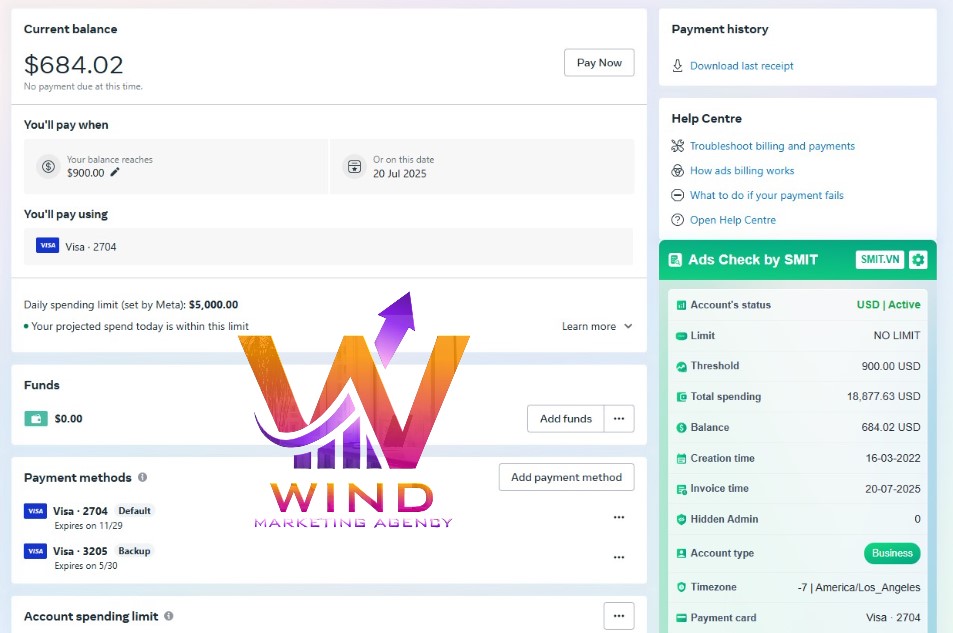Click the Visa 3205 card logo
The width and height of the screenshot is (953, 633).
[35, 551]
